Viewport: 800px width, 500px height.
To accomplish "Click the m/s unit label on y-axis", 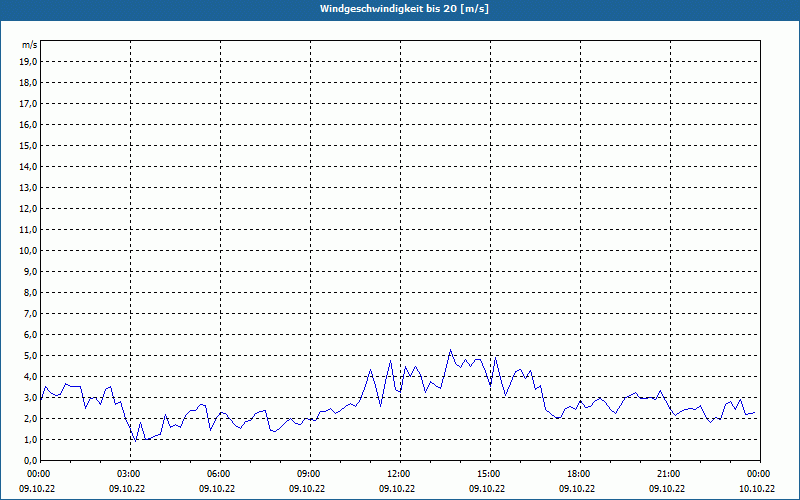I will pos(30,45).
